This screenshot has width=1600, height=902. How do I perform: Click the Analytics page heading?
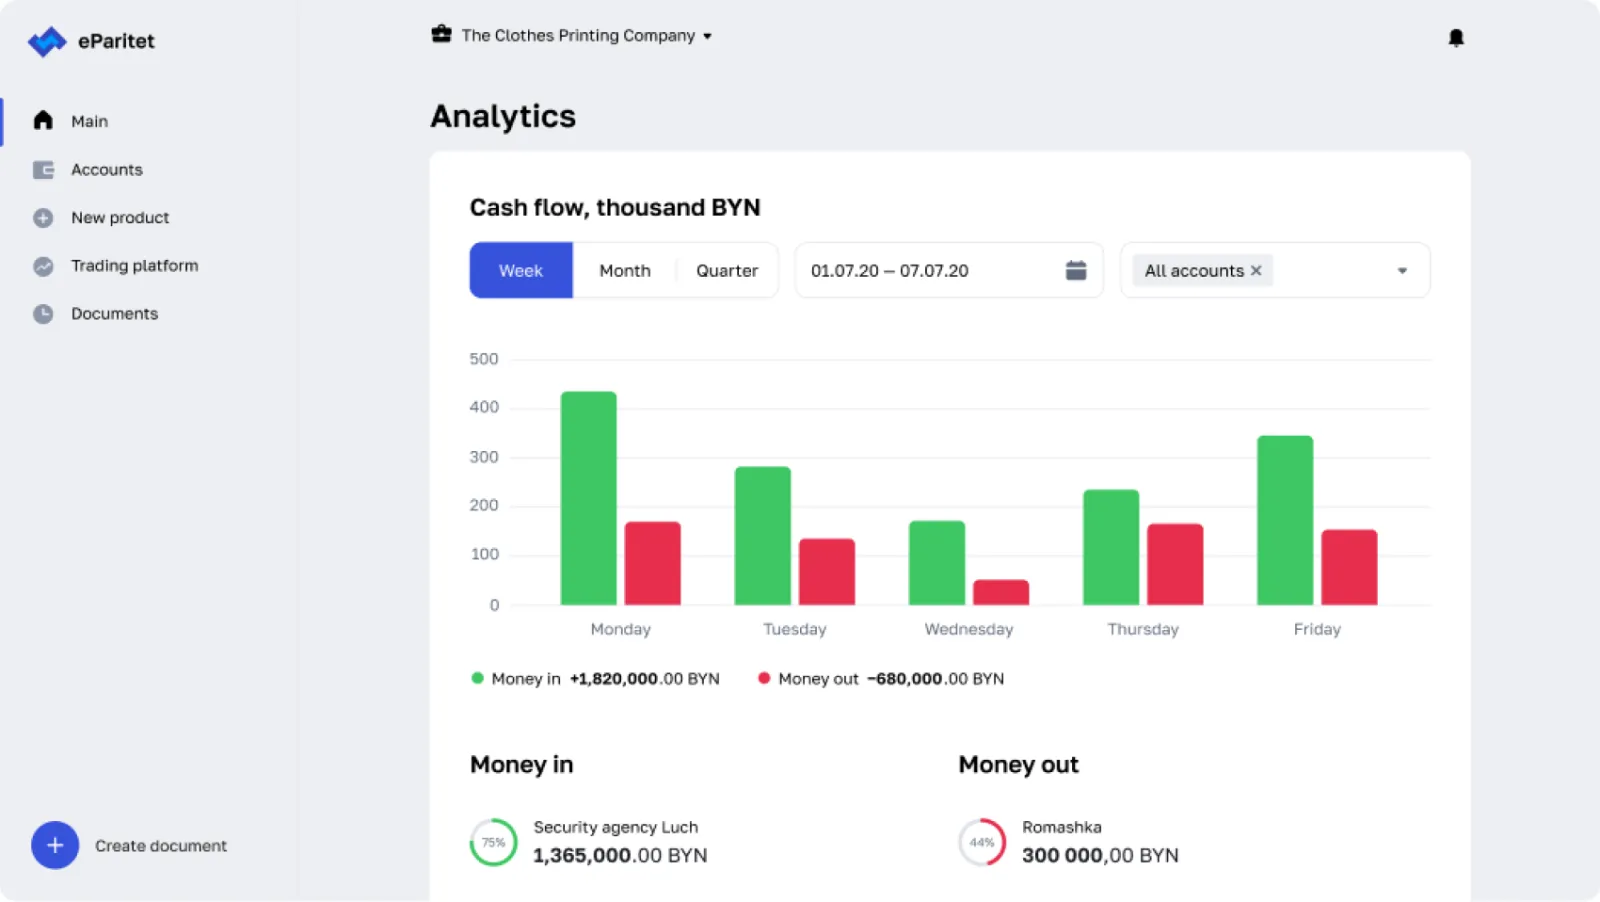503,117
